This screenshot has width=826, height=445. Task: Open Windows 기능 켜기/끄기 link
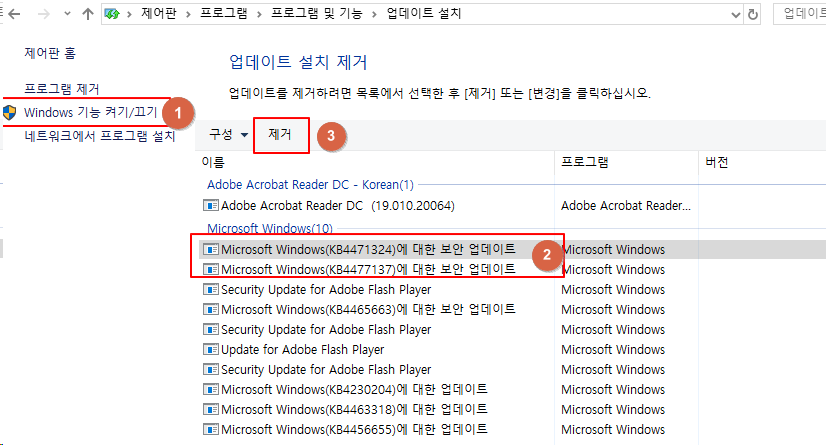tap(91, 112)
